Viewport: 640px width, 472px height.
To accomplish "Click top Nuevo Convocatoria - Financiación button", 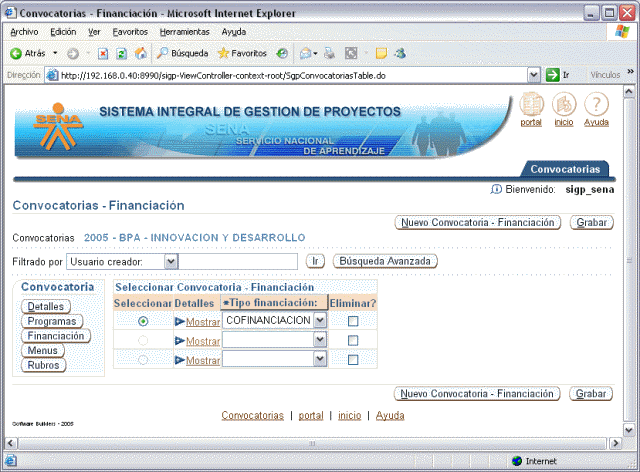I will (478, 223).
